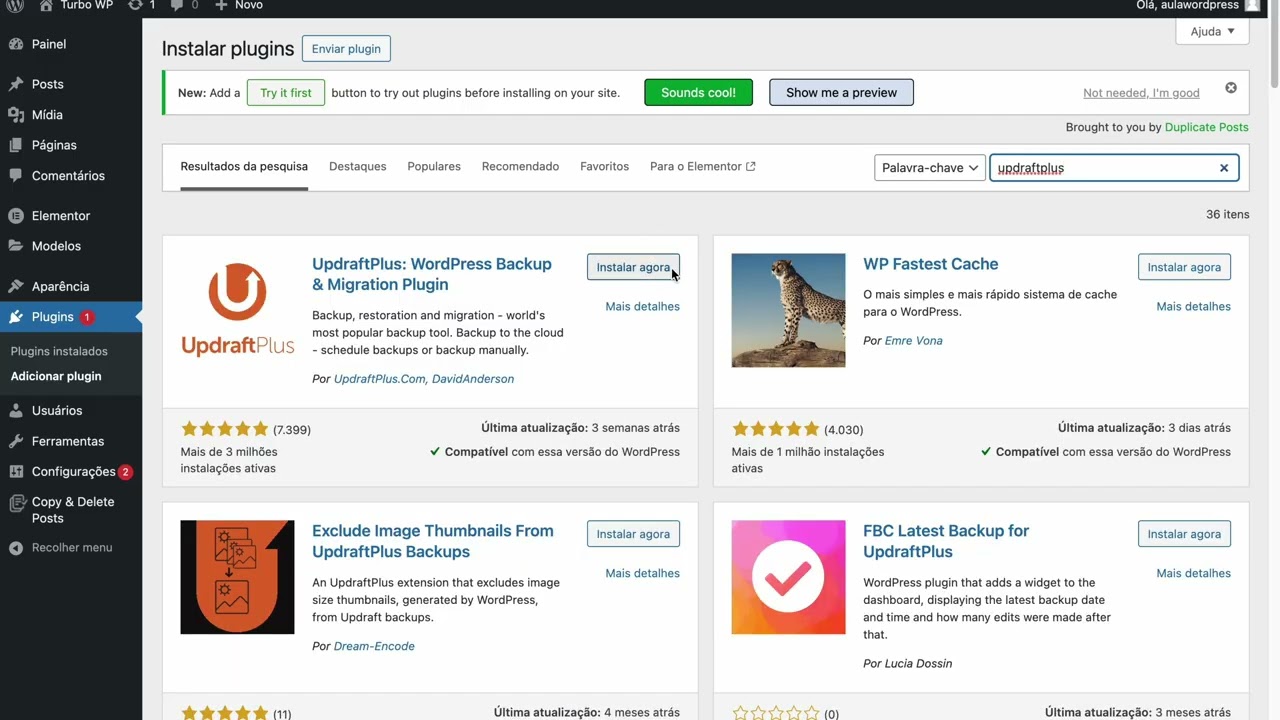Screen dimensions: 1280x720
Task: Open Mais detalhes for FBC Latest Backup
Action: [x=1193, y=573]
